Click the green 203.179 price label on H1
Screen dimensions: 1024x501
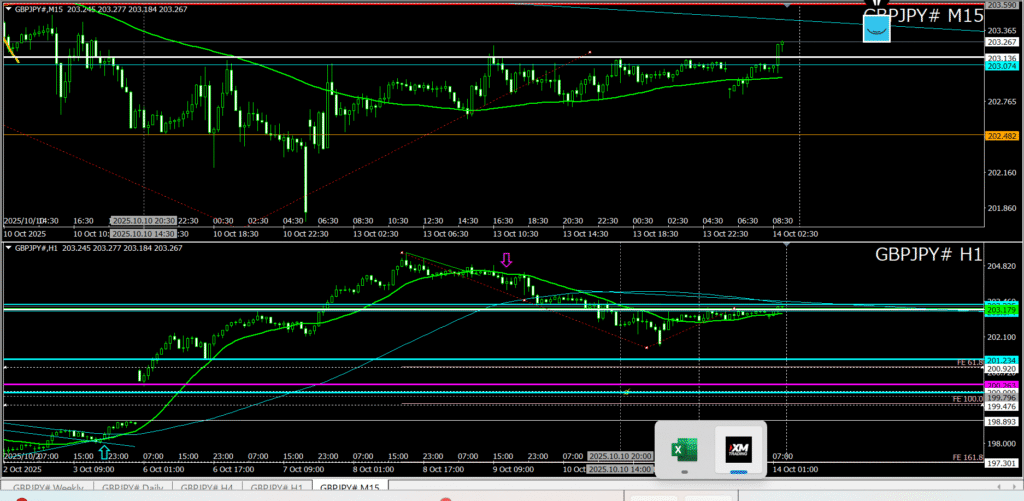tap(1002, 311)
